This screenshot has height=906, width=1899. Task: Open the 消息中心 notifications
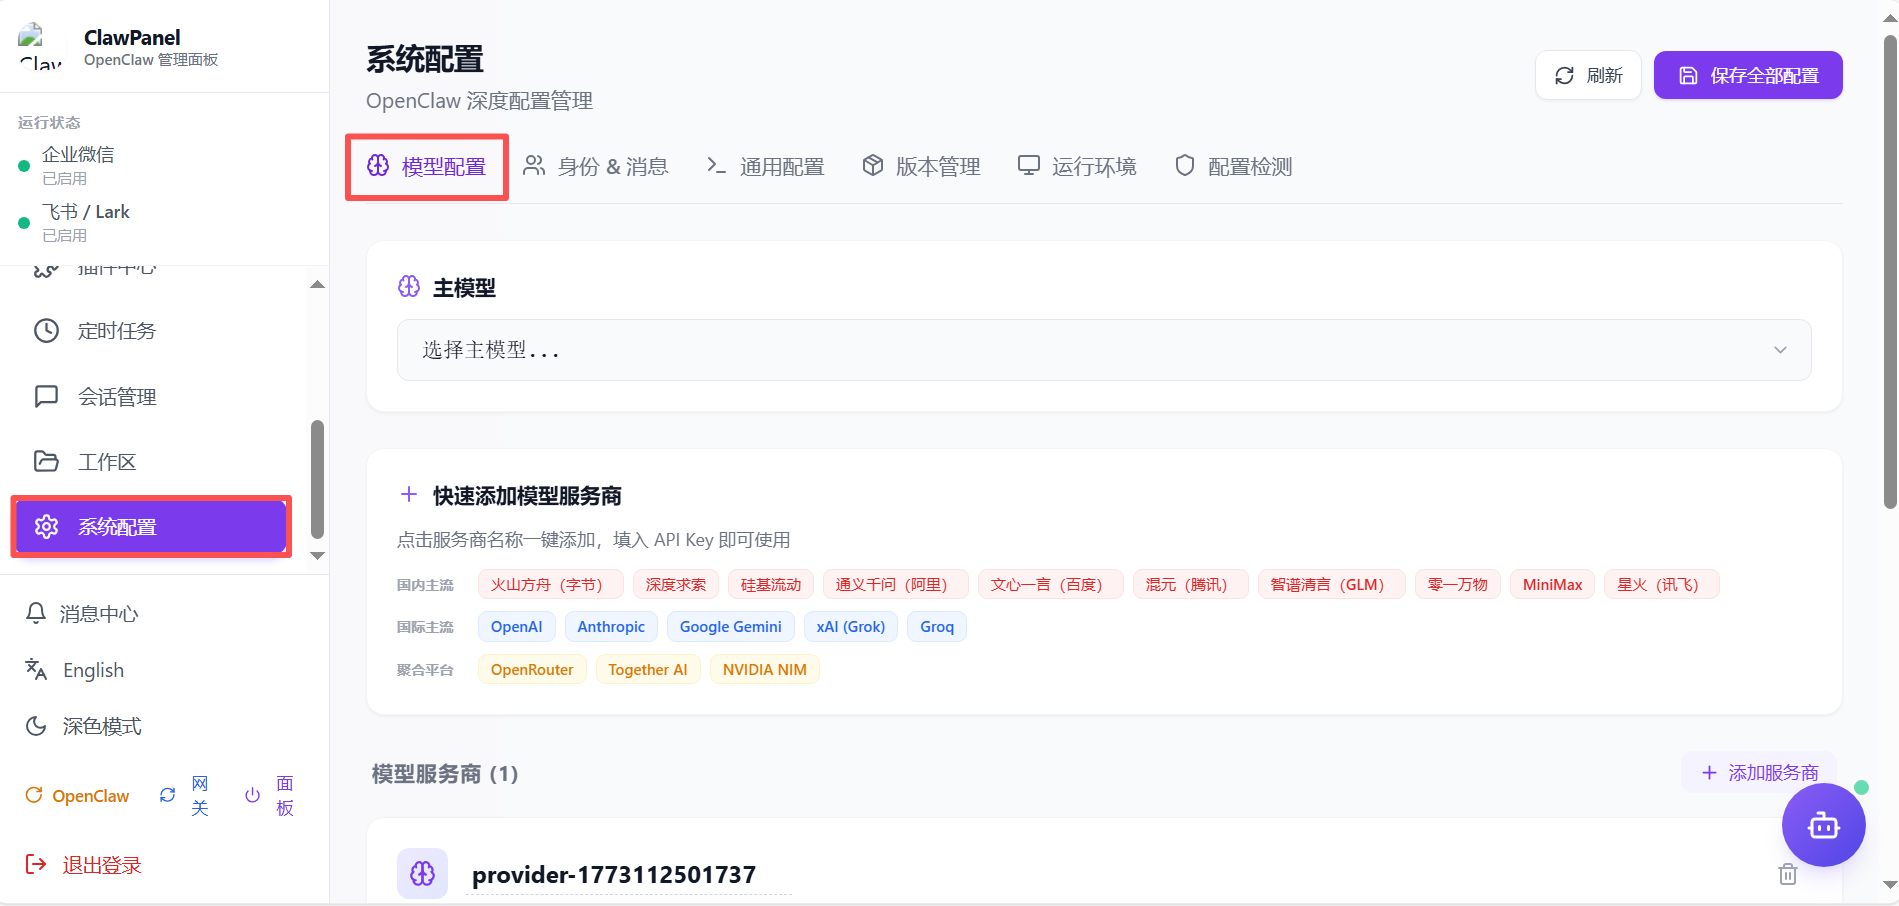pos(82,614)
